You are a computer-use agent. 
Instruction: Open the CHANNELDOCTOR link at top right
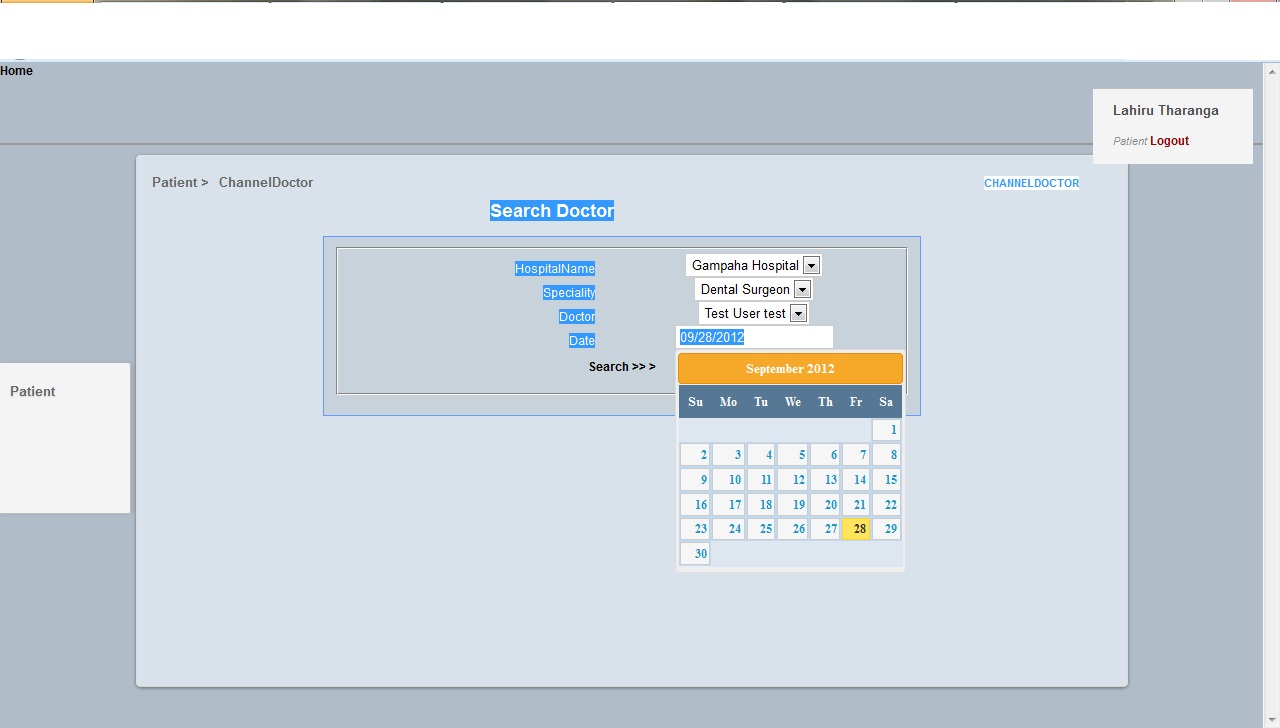[x=1031, y=183]
